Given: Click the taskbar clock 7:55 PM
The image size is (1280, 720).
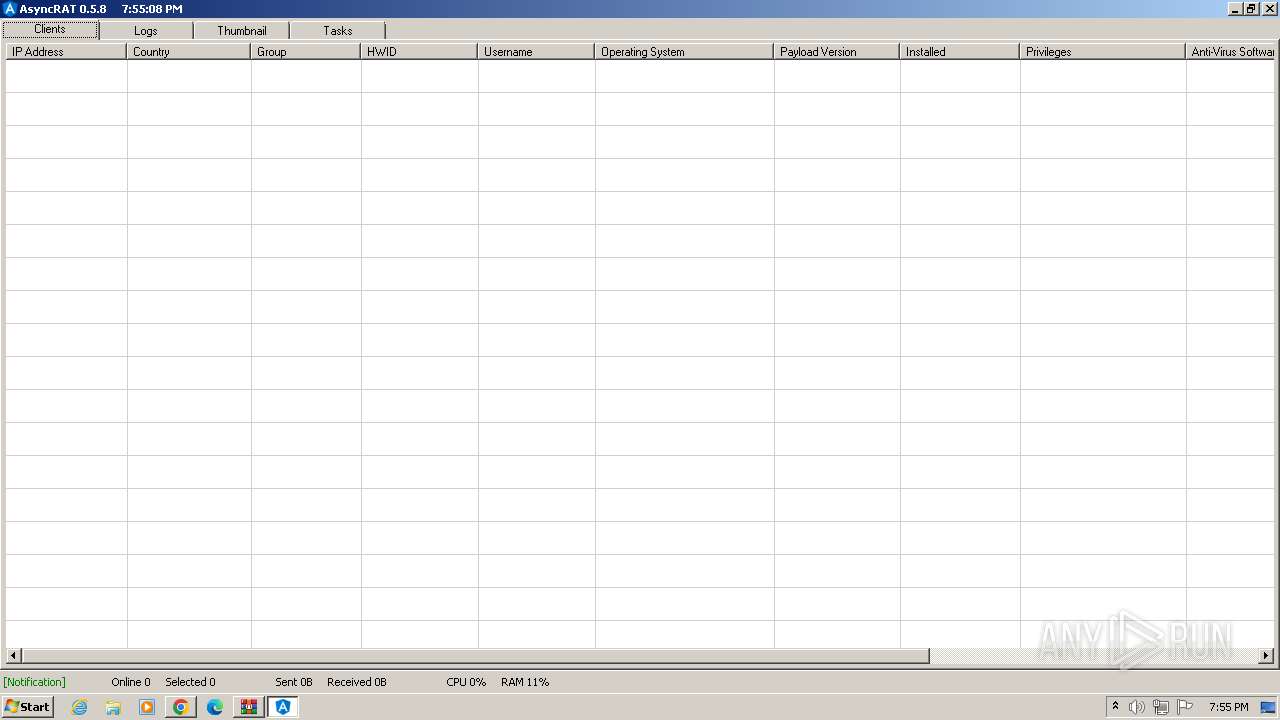Looking at the screenshot, I should click(x=1228, y=707).
